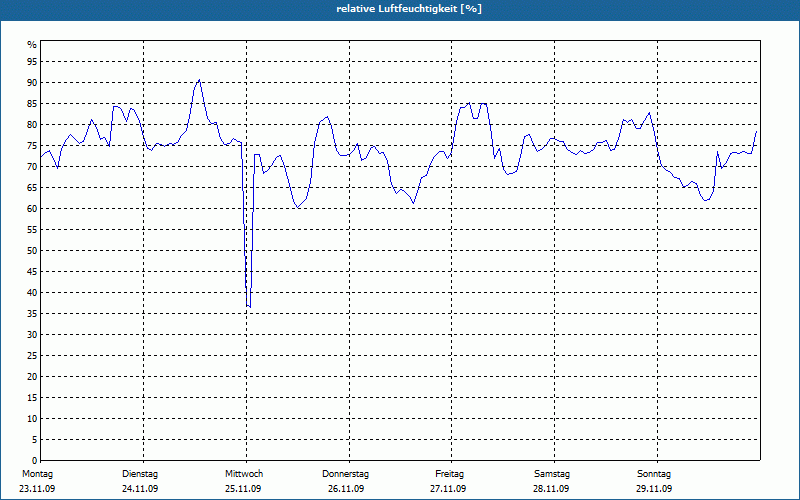Select the date '26.11.09'
Screen dimensions: 800x500
point(346,489)
